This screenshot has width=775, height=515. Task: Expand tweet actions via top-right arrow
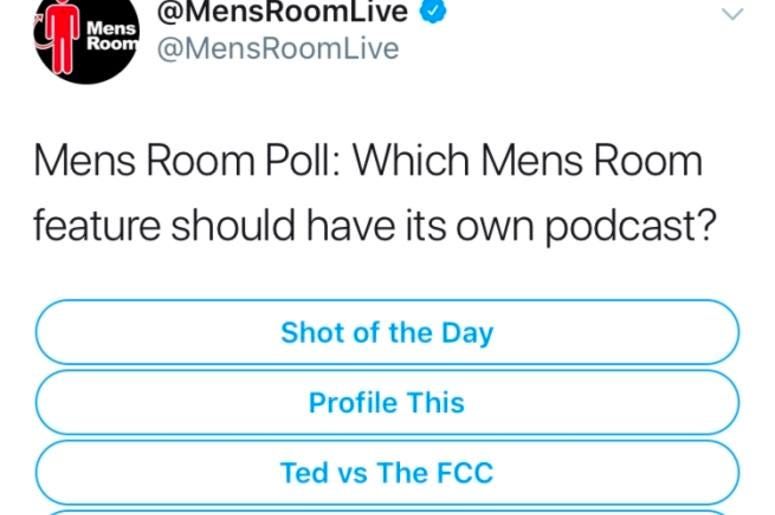coord(732,13)
